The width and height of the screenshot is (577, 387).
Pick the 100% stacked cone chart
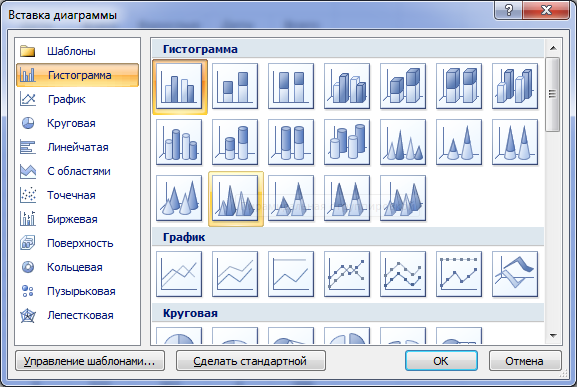click(515, 142)
